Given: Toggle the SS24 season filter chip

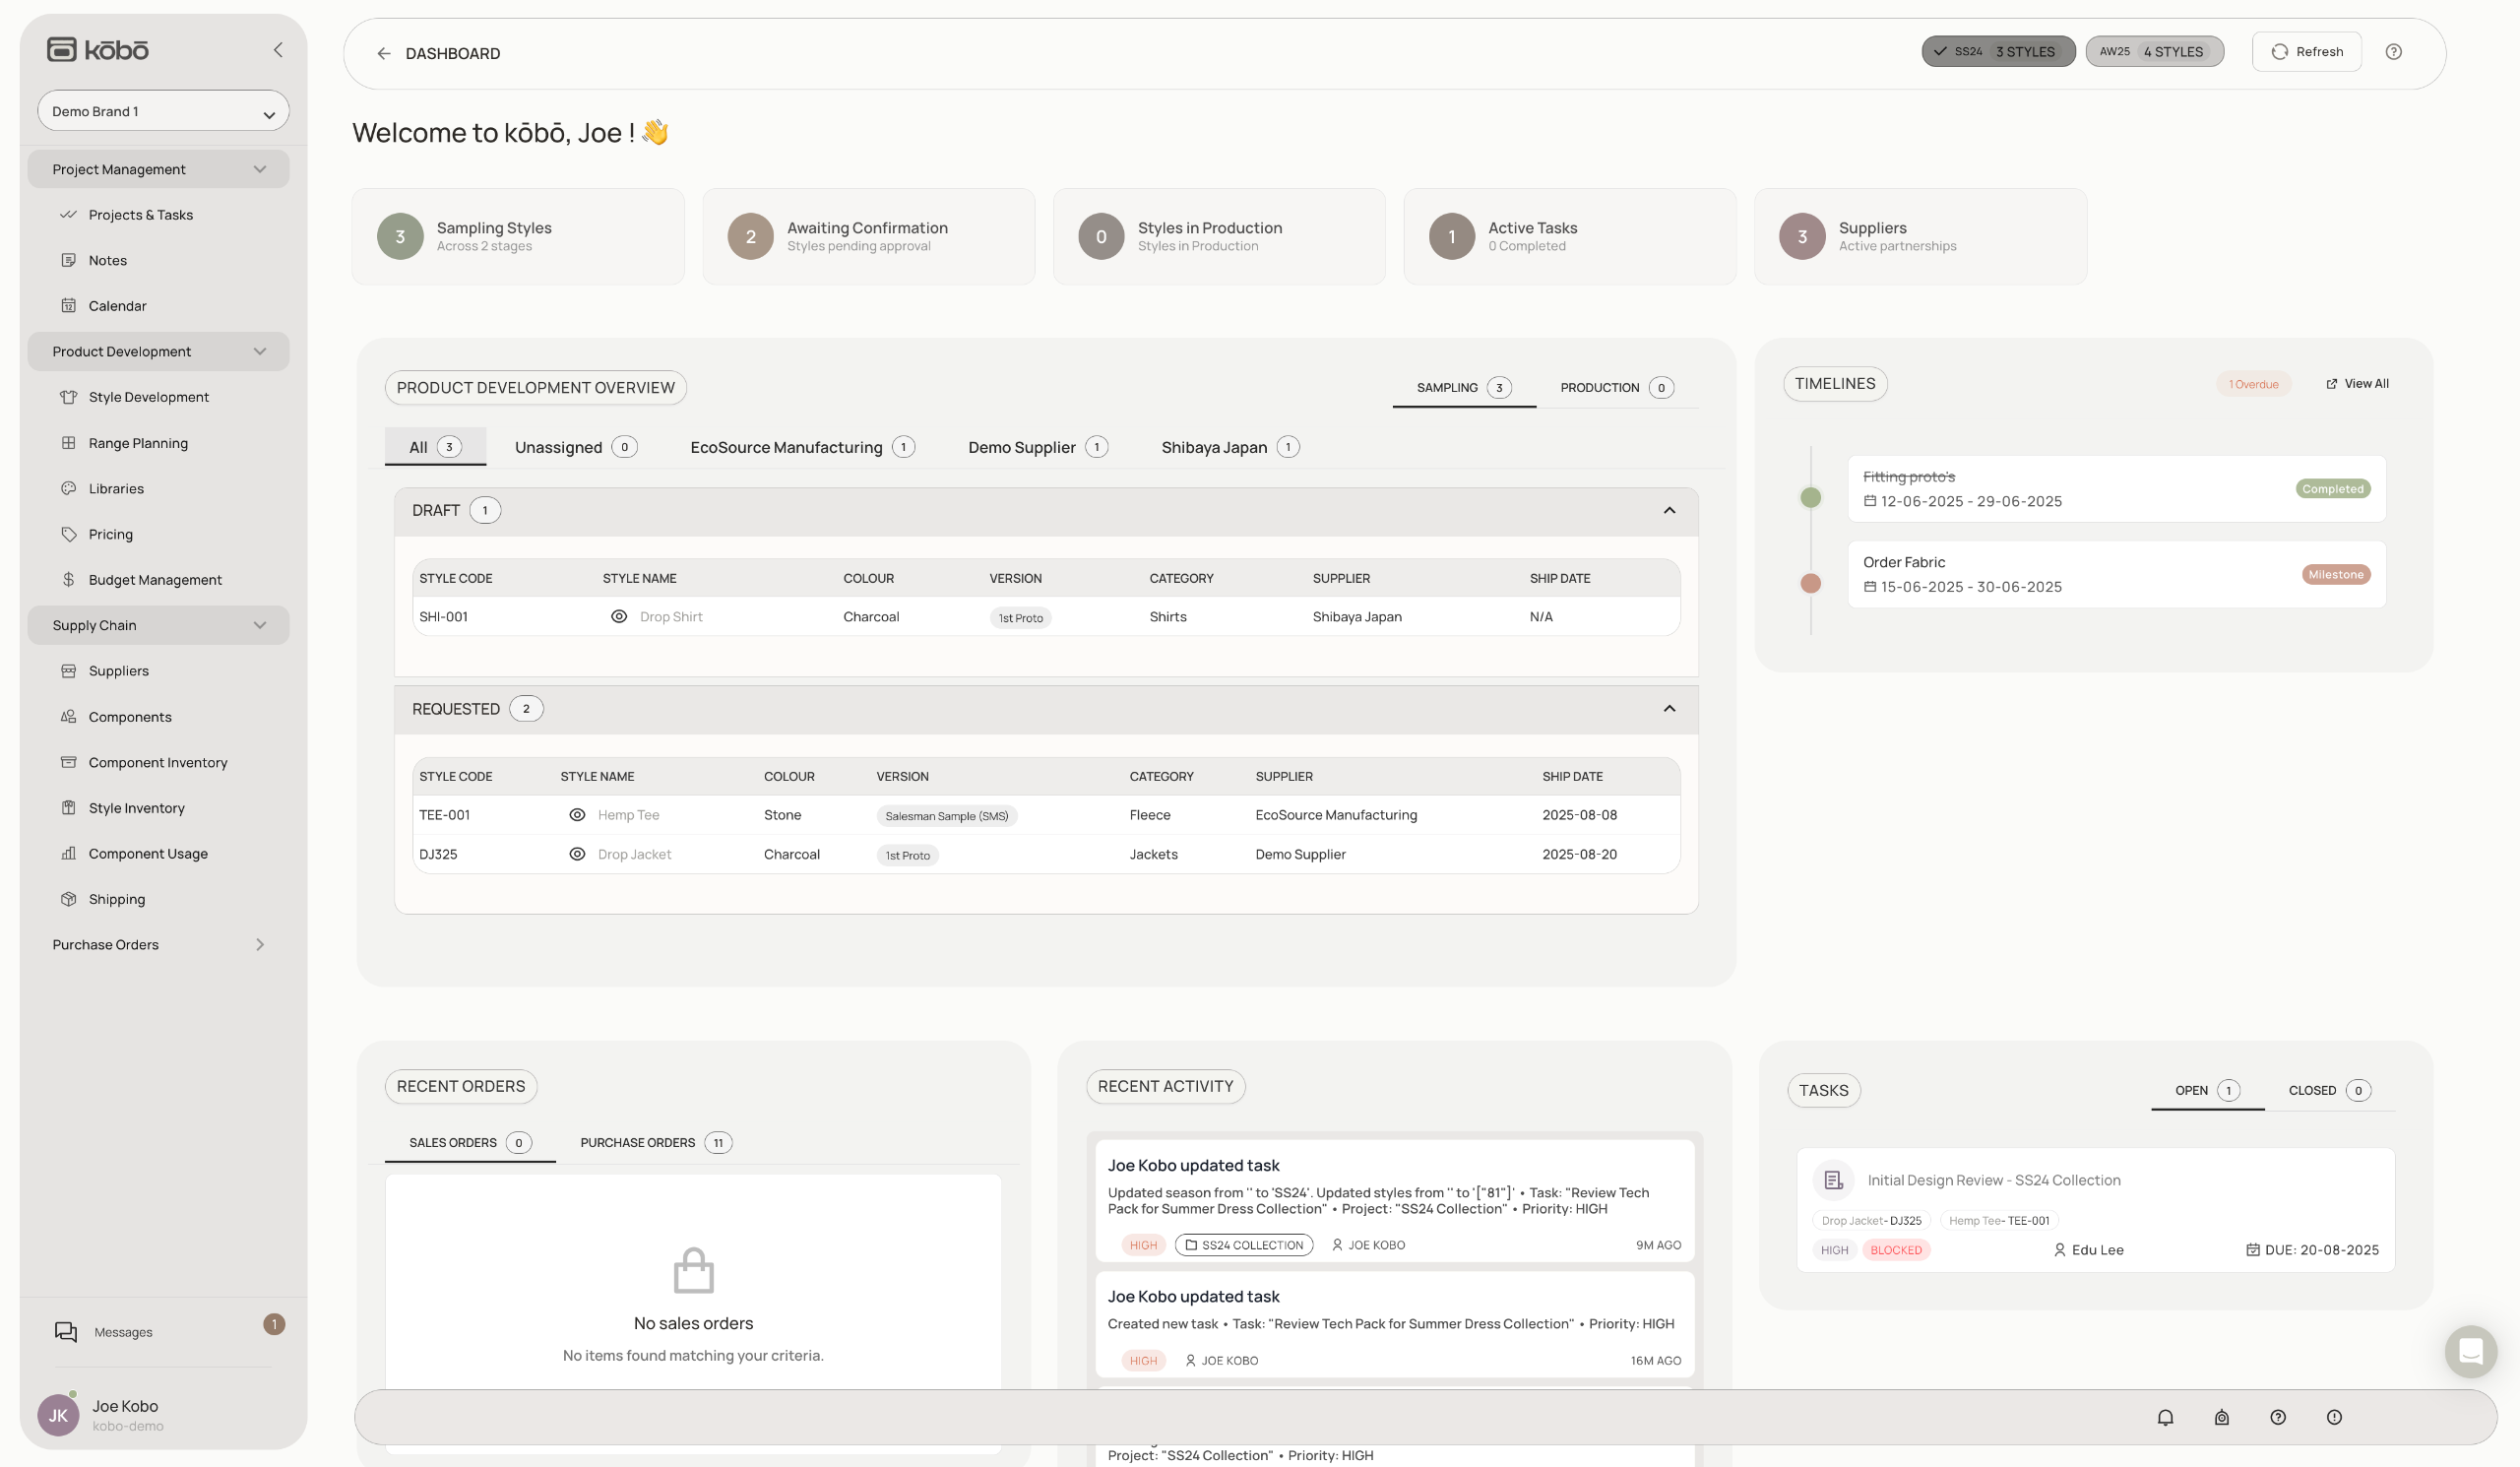Looking at the screenshot, I should (x=1997, y=52).
